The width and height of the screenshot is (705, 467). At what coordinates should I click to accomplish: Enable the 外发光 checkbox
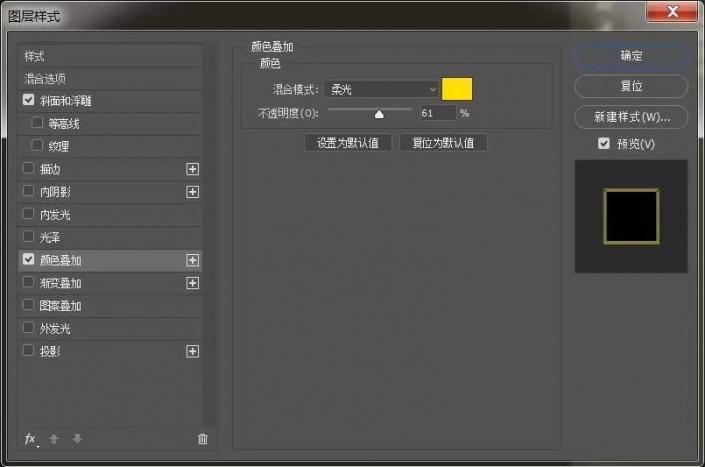(x=28, y=327)
